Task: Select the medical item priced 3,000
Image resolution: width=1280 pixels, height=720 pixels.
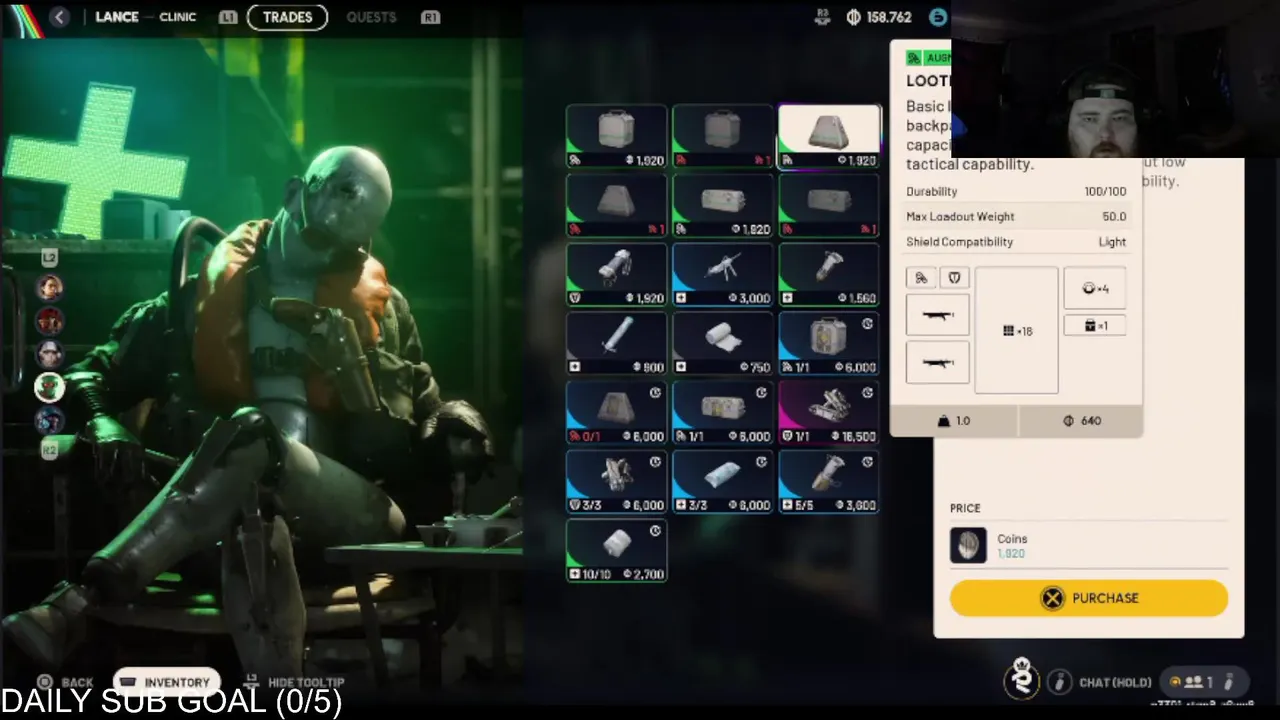Action: click(x=723, y=275)
